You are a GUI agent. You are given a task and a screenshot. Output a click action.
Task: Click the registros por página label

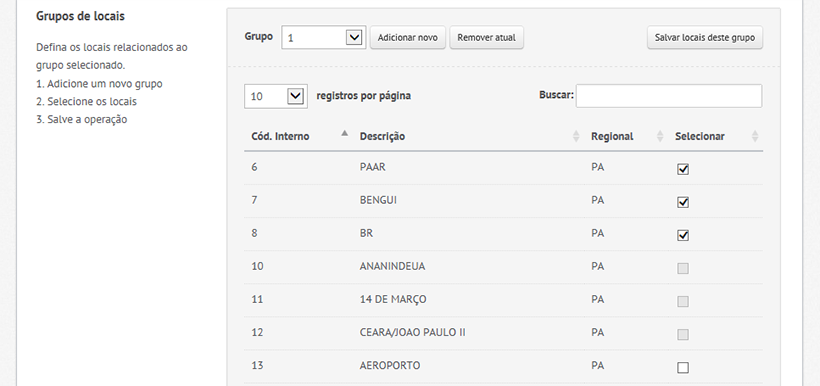[x=363, y=96]
